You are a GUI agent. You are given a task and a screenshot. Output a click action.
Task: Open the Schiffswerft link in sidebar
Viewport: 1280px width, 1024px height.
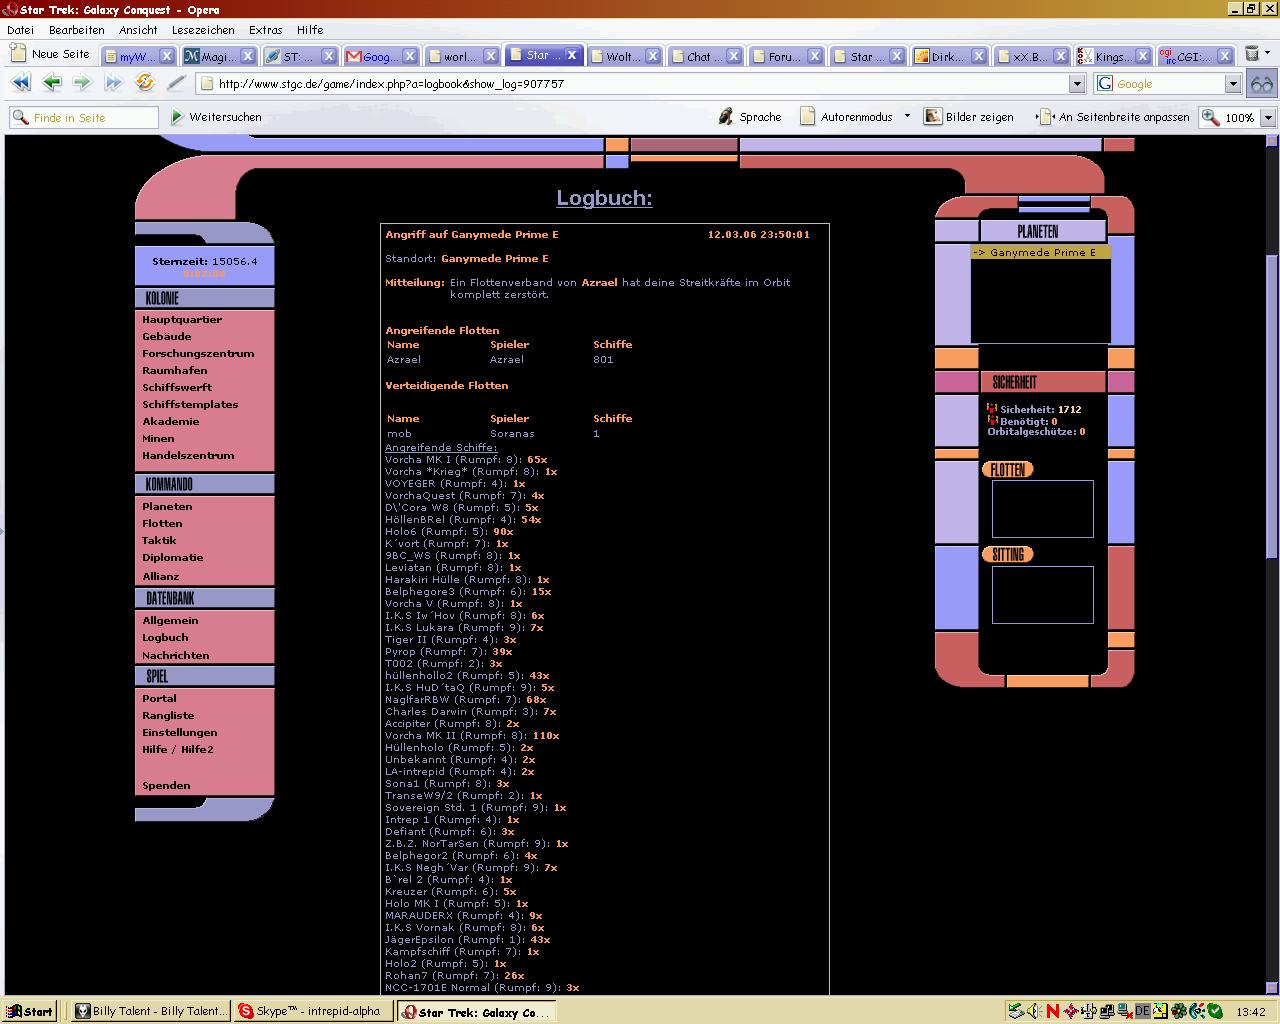(x=177, y=388)
